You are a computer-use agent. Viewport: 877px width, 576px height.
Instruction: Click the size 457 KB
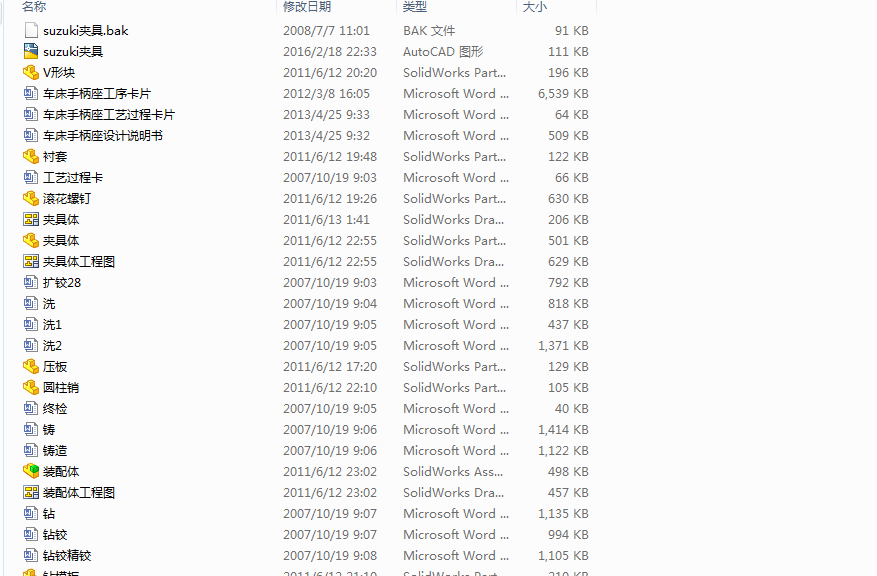point(568,492)
